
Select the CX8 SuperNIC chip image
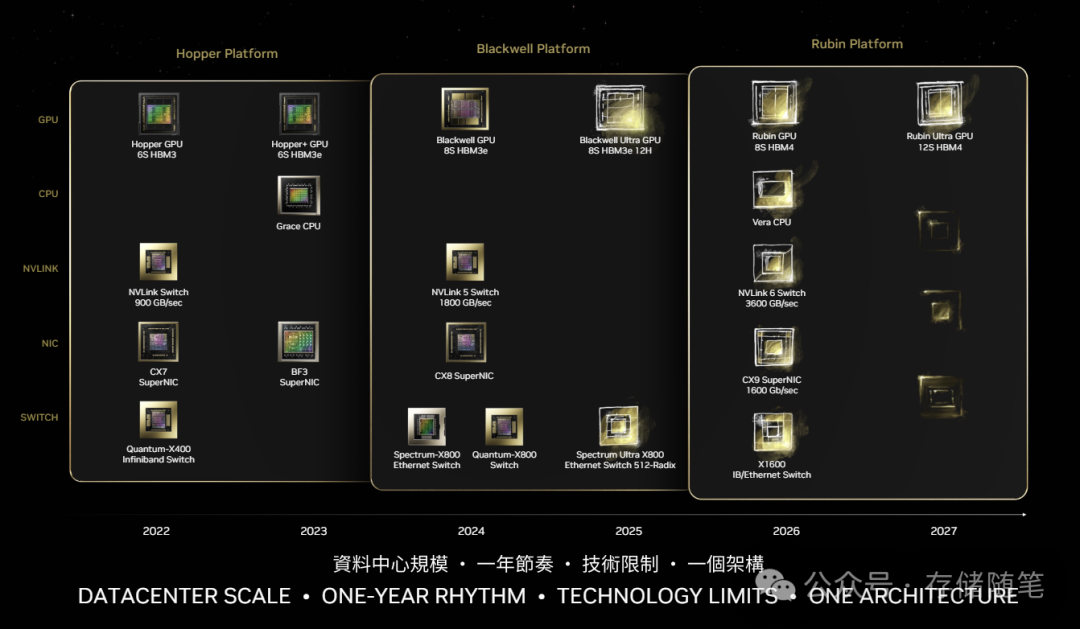(x=466, y=342)
